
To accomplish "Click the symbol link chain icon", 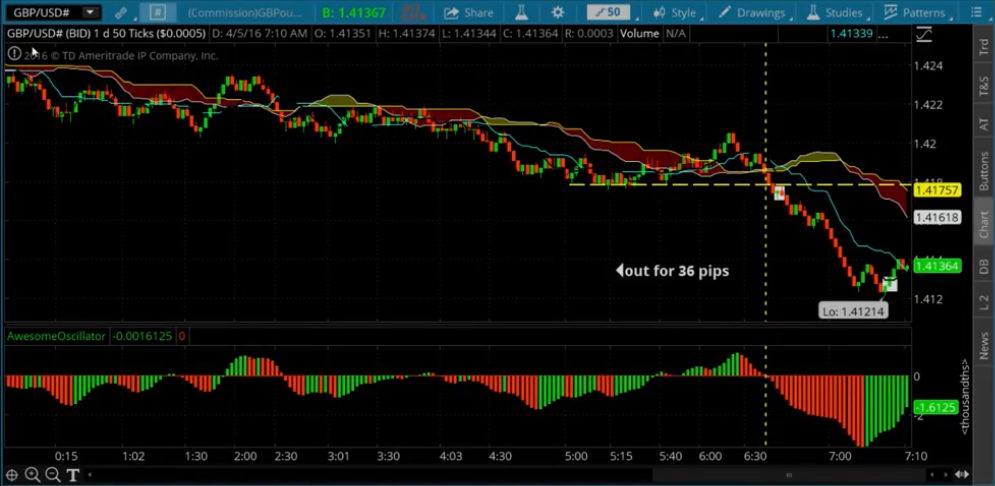I will pyautogui.click(x=121, y=13).
